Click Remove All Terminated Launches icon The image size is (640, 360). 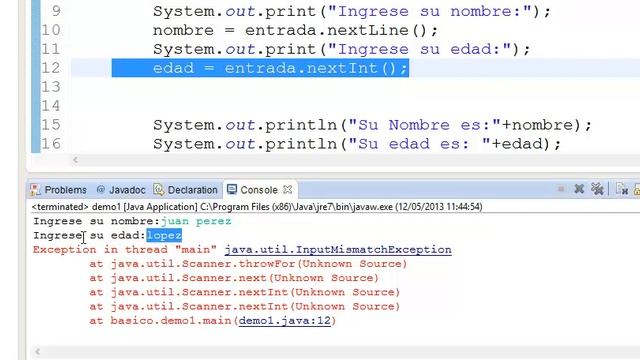coord(597,189)
